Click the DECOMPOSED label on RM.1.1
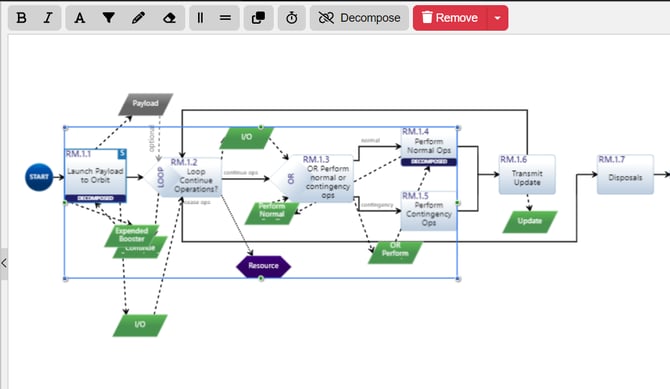 95,198
